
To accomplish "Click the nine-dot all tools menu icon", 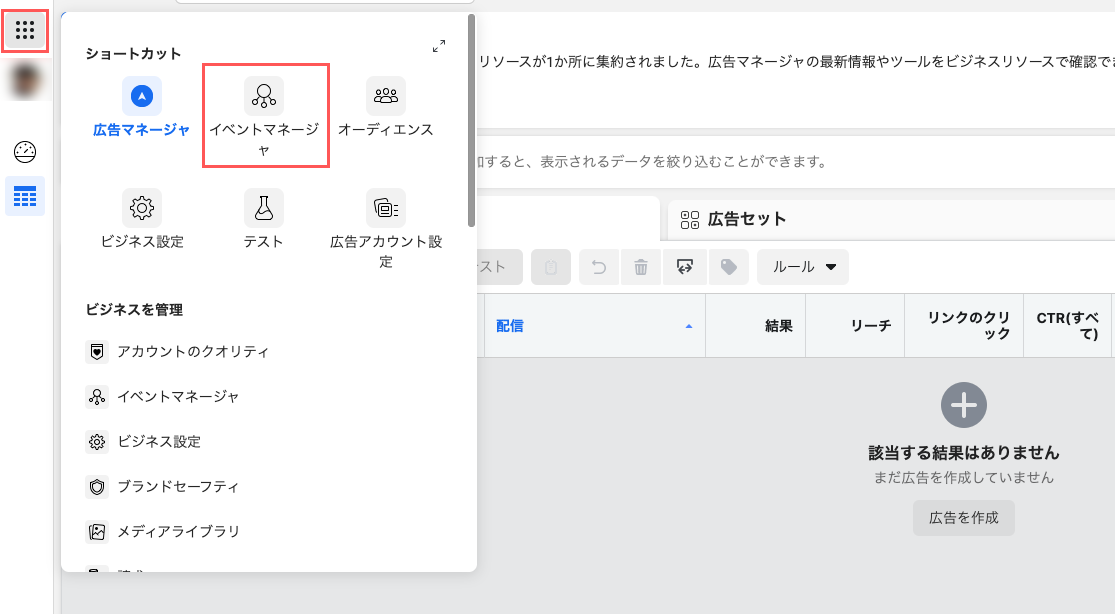I will tap(25, 31).
